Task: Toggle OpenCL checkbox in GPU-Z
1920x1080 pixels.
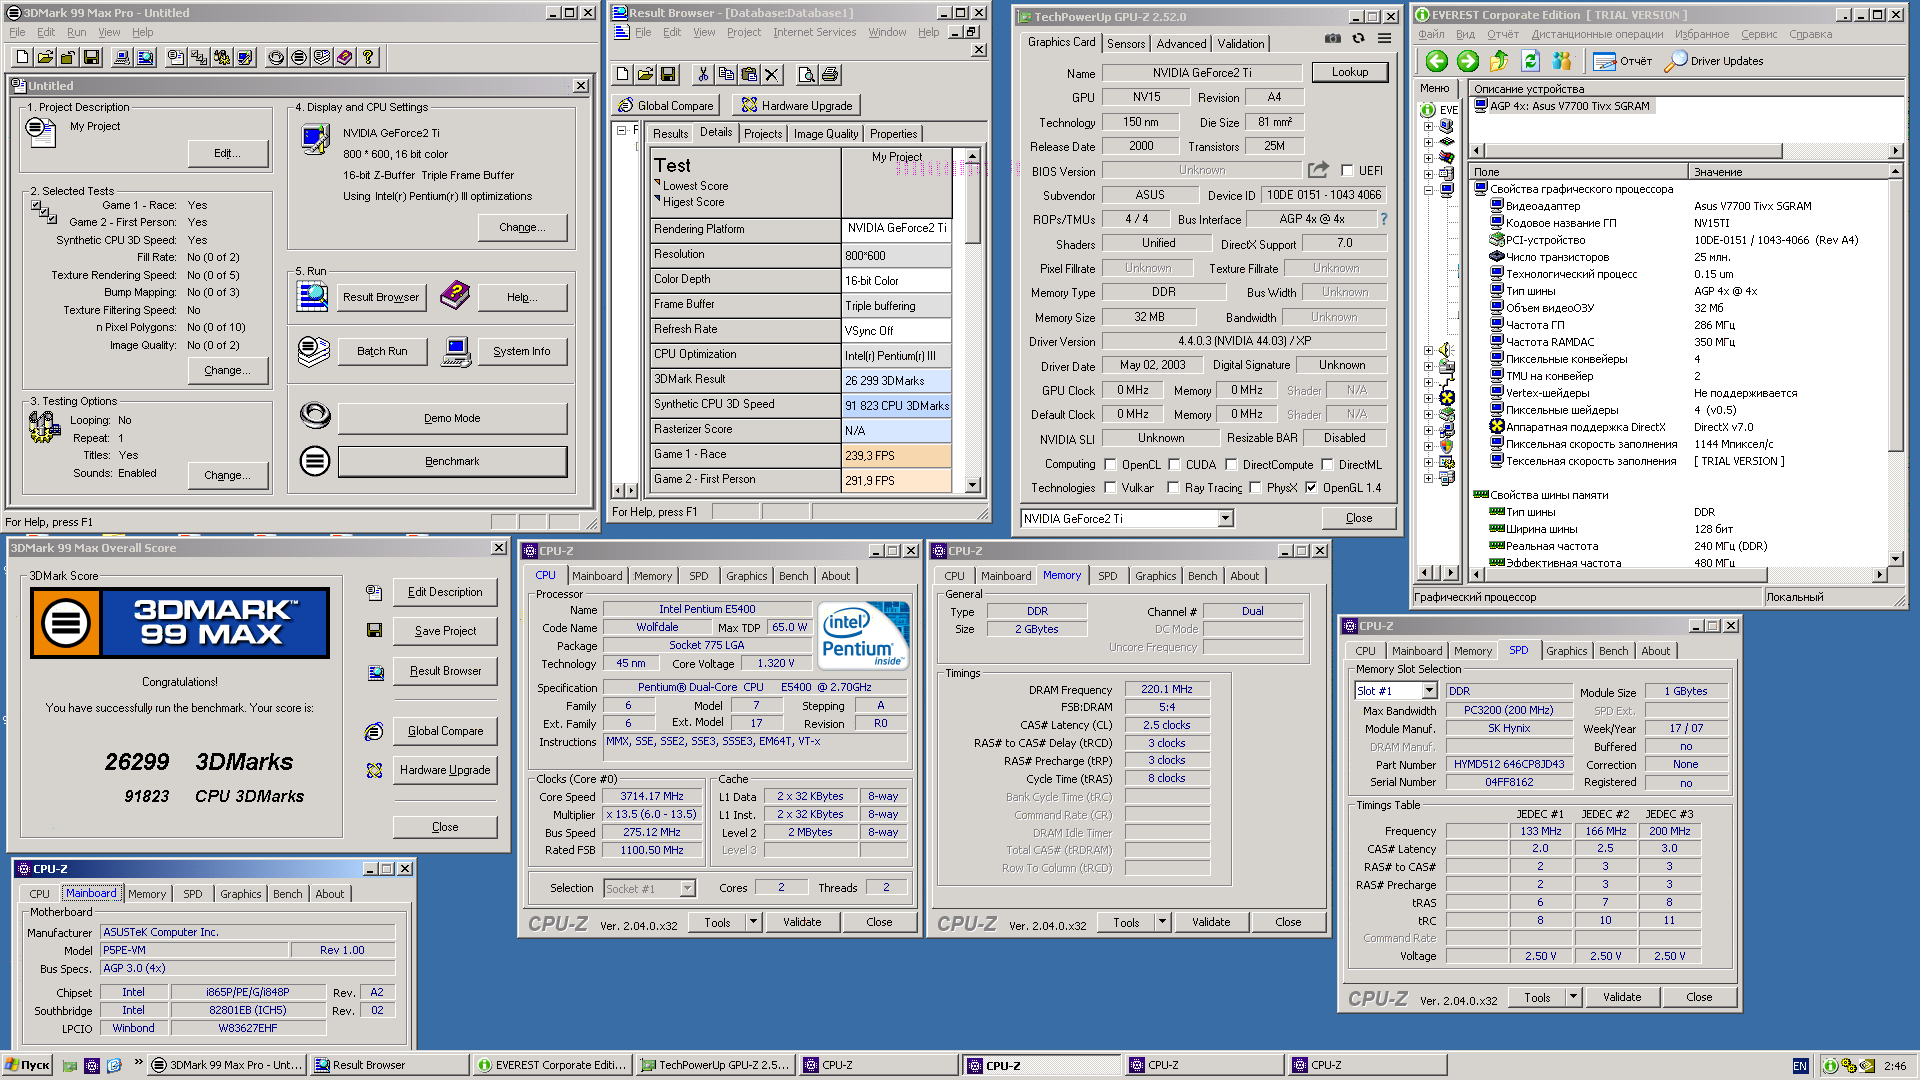Action: click(1110, 464)
